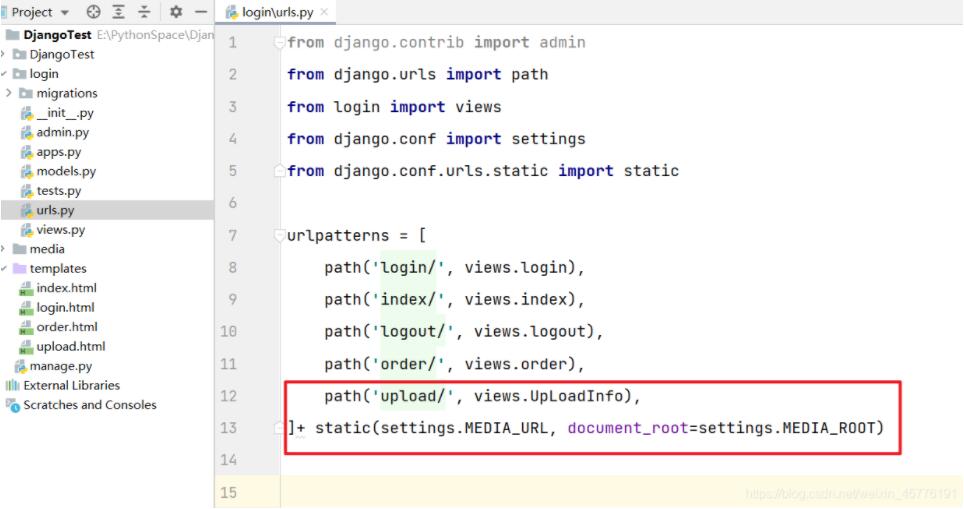Click the locate/select opened file target icon
The height and width of the screenshot is (509, 964).
[94, 12]
